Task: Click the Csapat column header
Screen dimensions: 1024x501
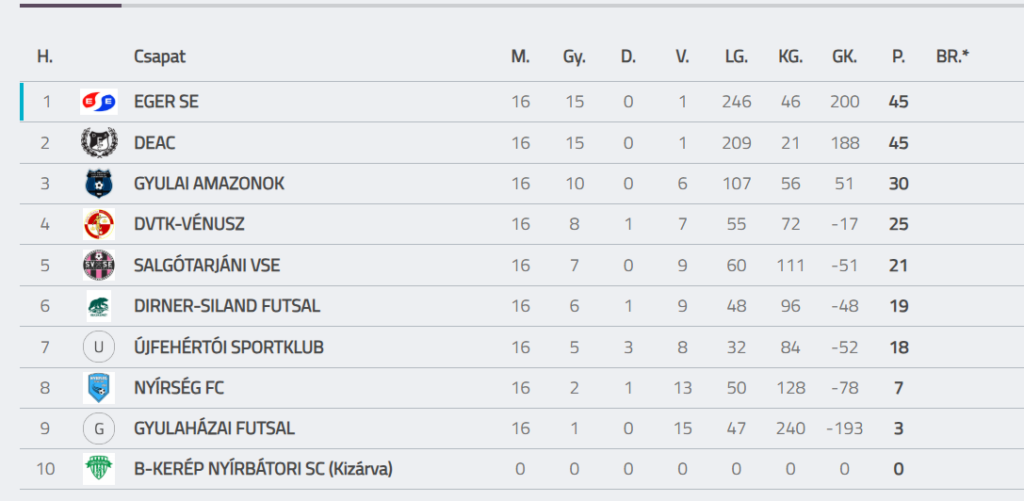Action: (160, 57)
